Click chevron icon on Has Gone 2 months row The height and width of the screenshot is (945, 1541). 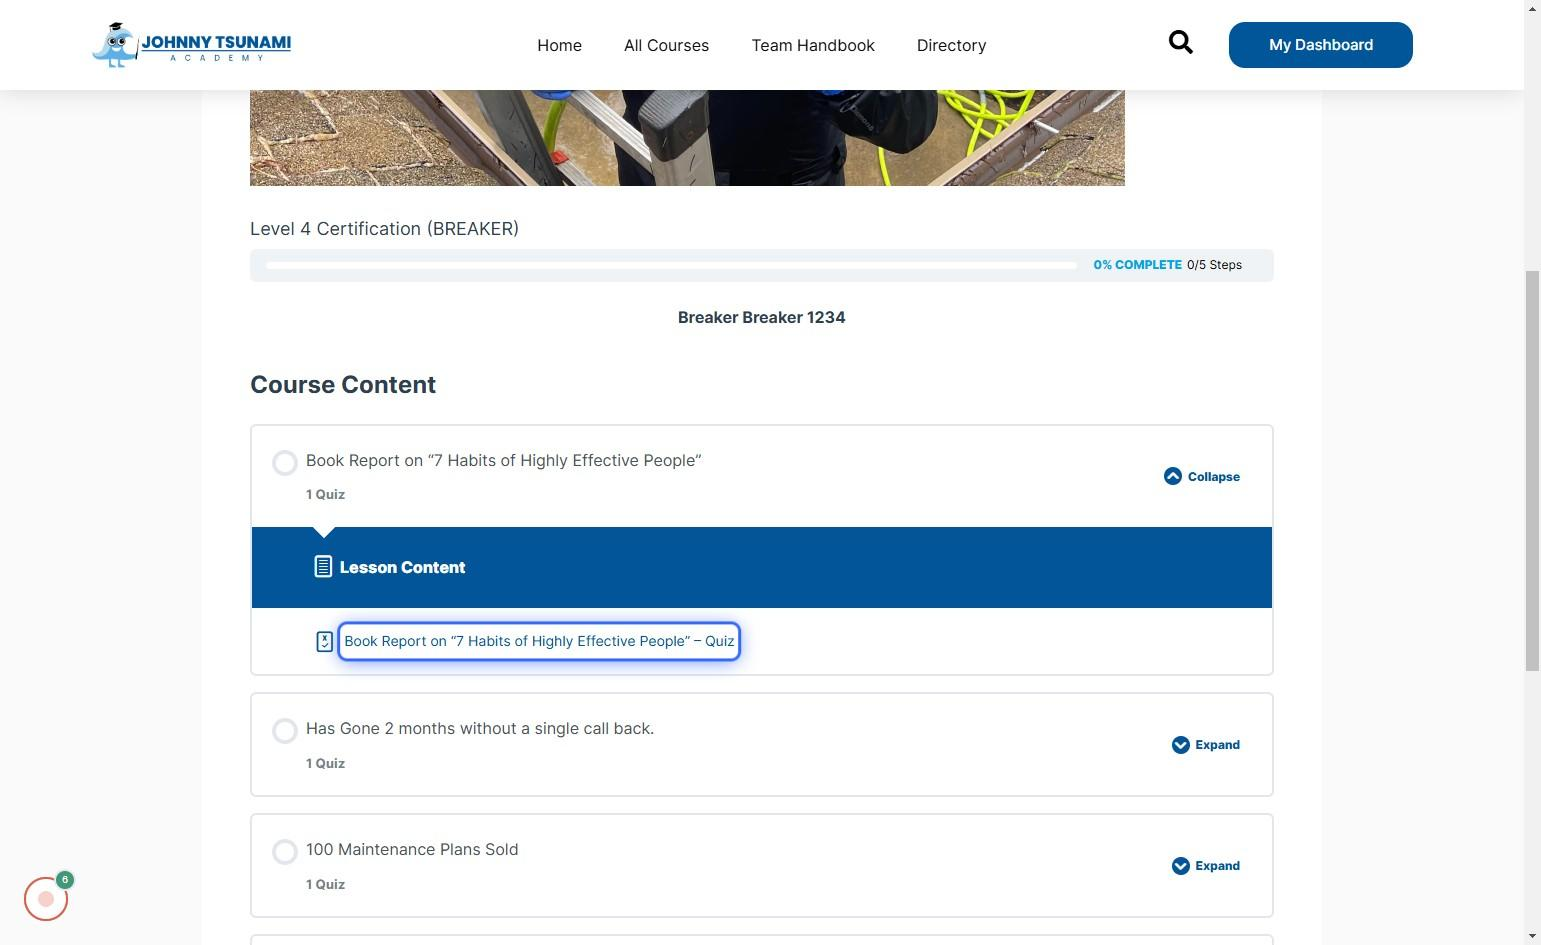[x=1180, y=745]
